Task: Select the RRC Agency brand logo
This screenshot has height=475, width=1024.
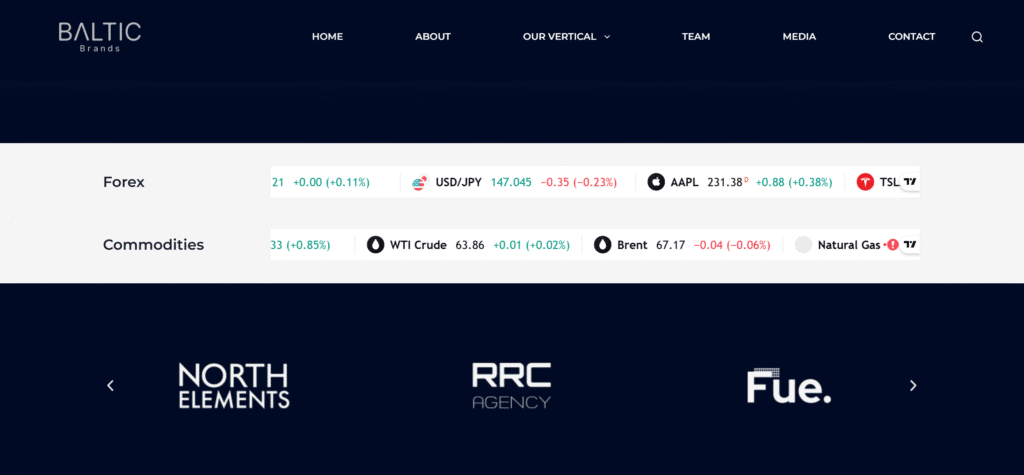Action: coord(511,385)
